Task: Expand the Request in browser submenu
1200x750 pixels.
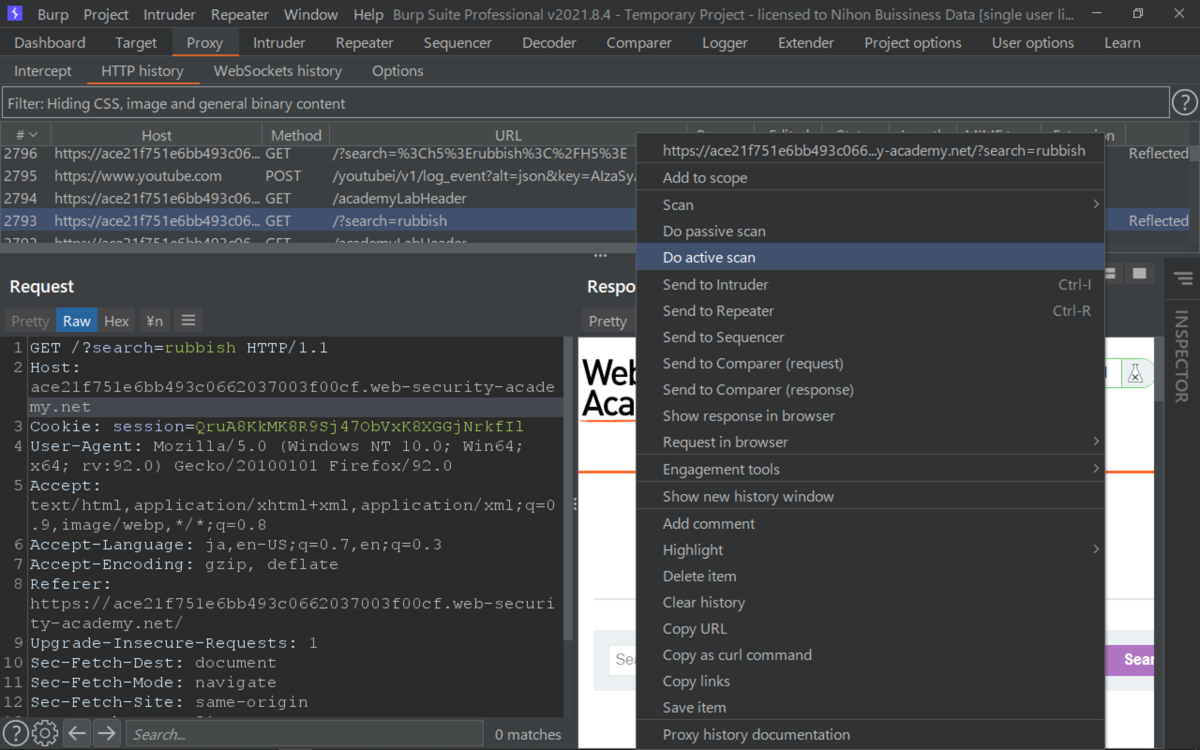Action: [x=1095, y=441]
